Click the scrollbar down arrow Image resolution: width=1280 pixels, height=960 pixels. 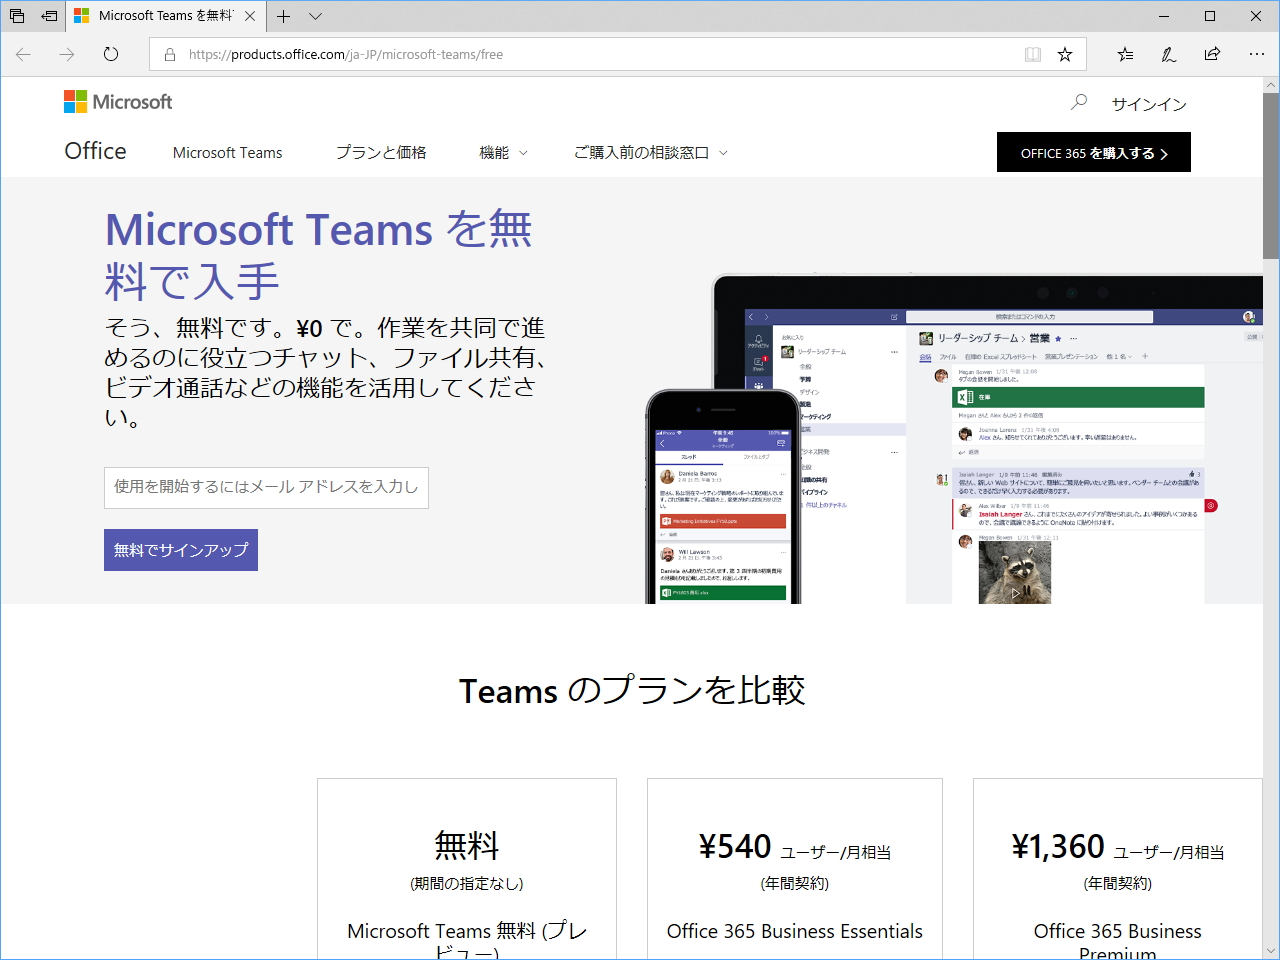coord(1271,951)
